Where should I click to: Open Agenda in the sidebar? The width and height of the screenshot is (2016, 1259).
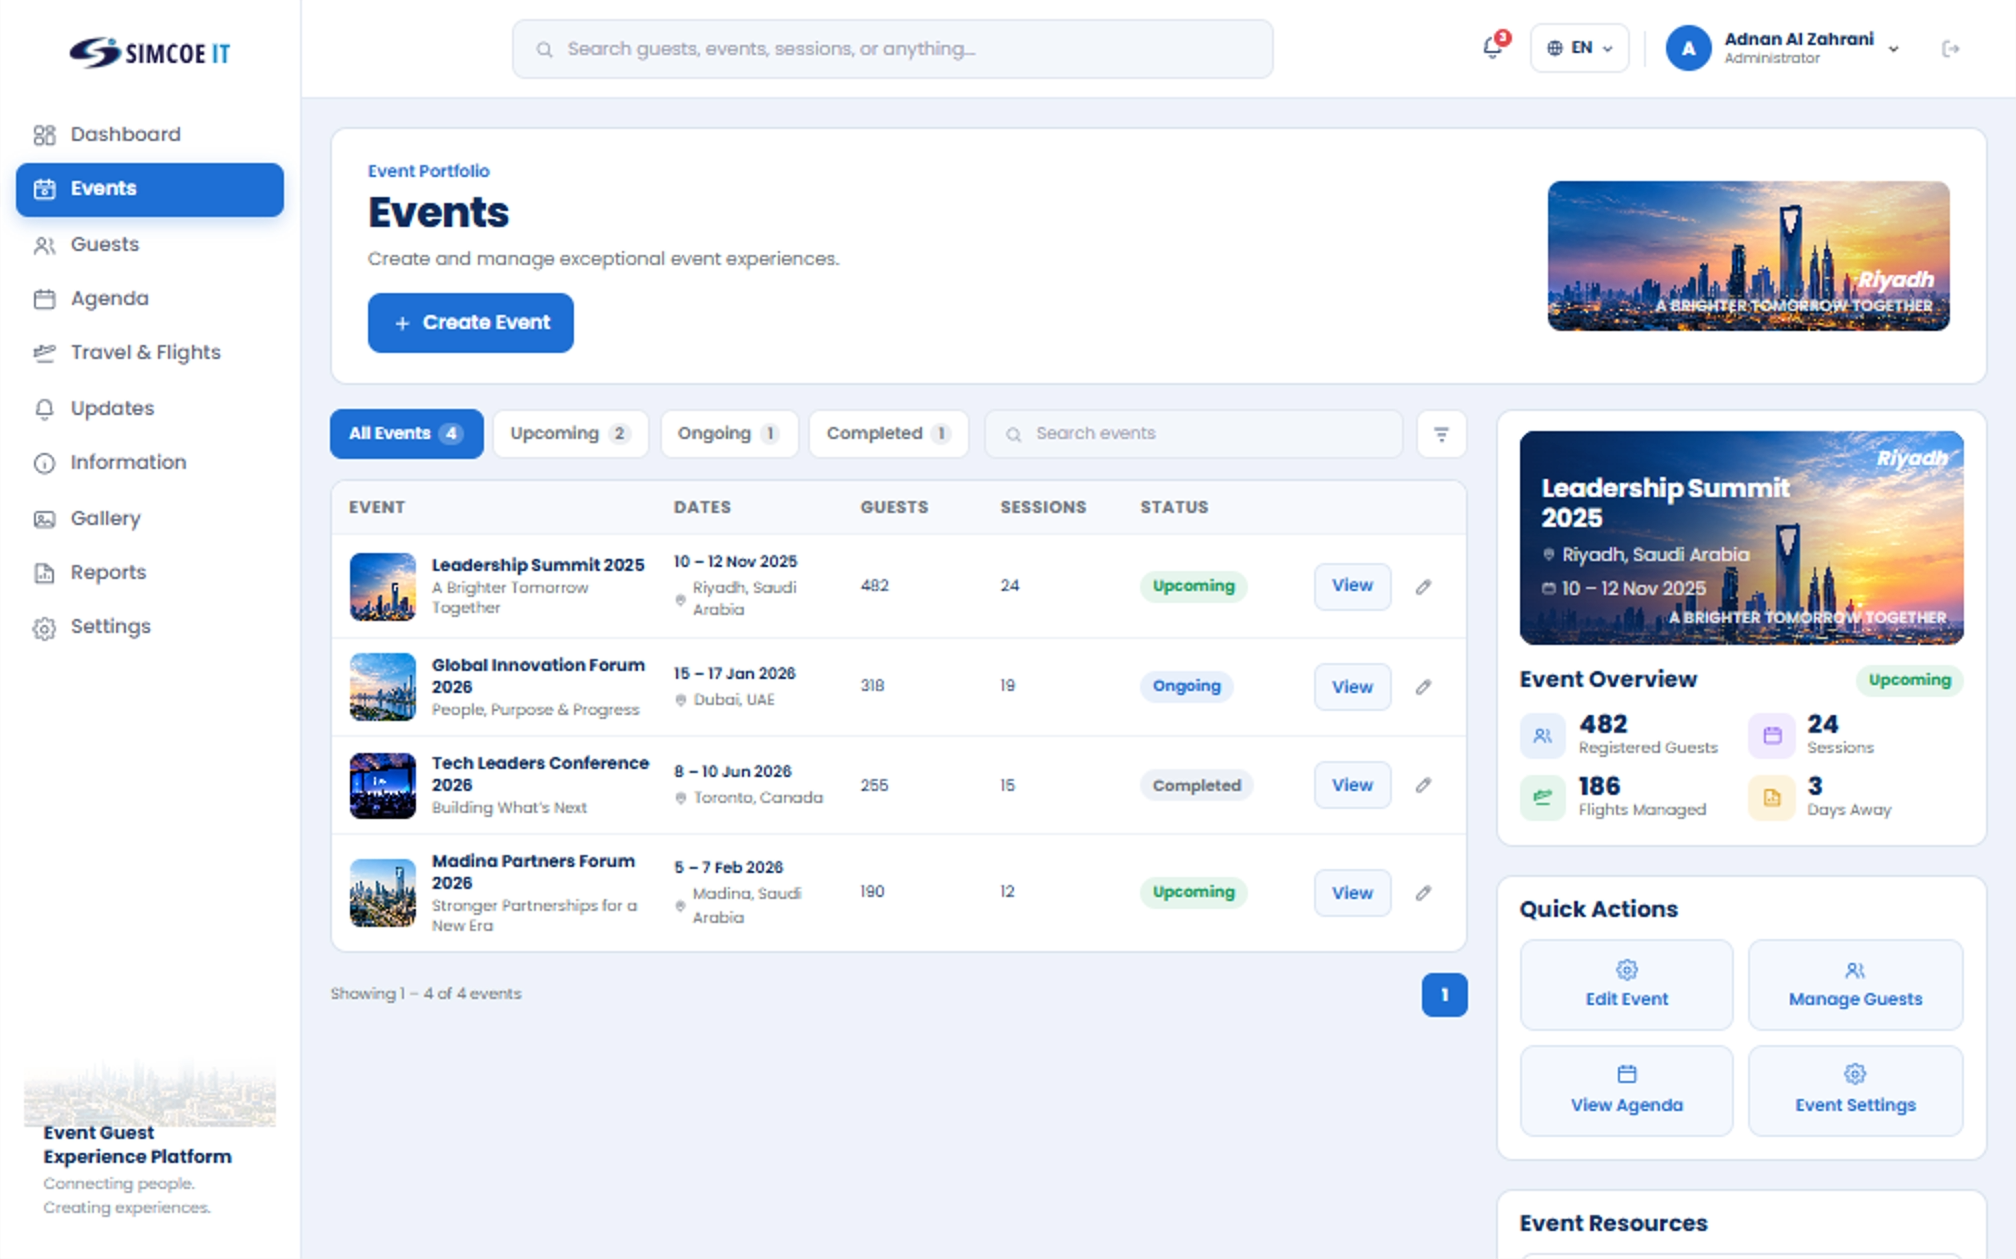coord(150,298)
